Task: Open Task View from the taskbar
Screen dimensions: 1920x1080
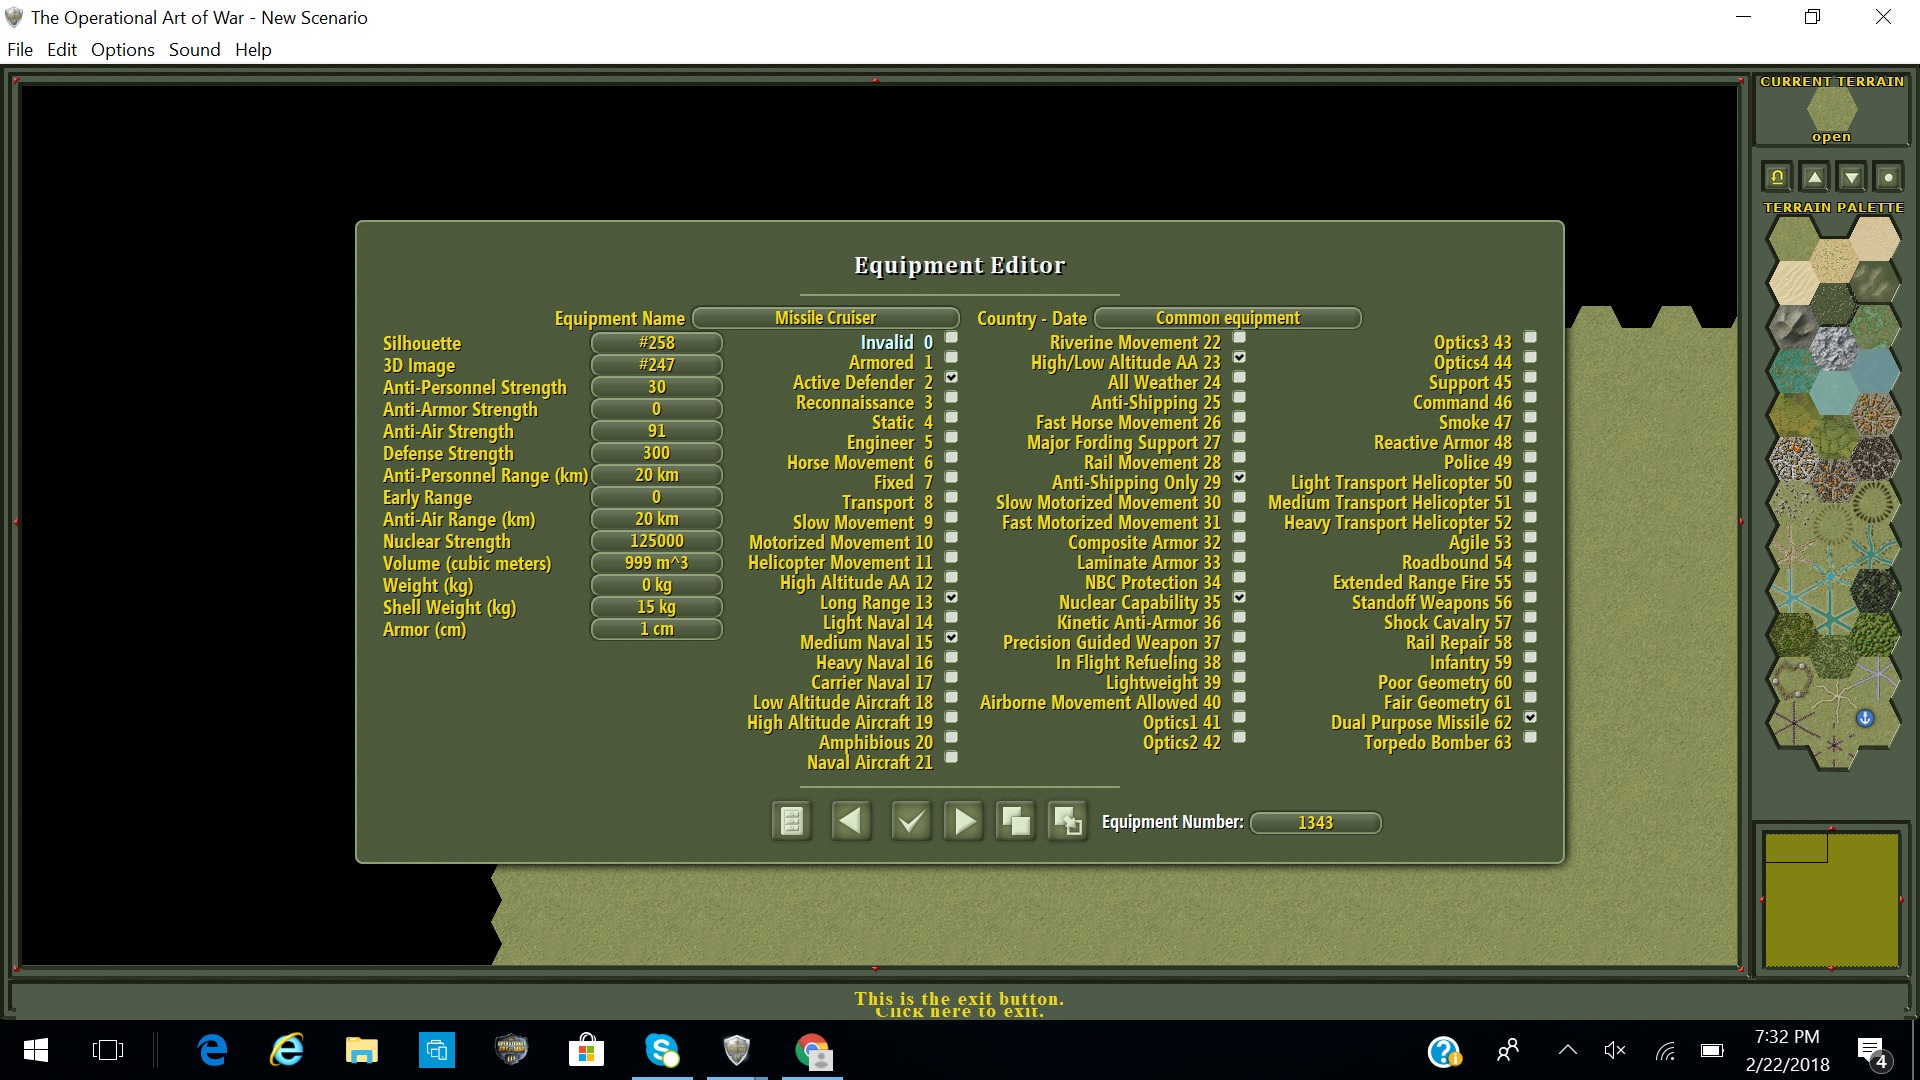Action: [x=107, y=1050]
